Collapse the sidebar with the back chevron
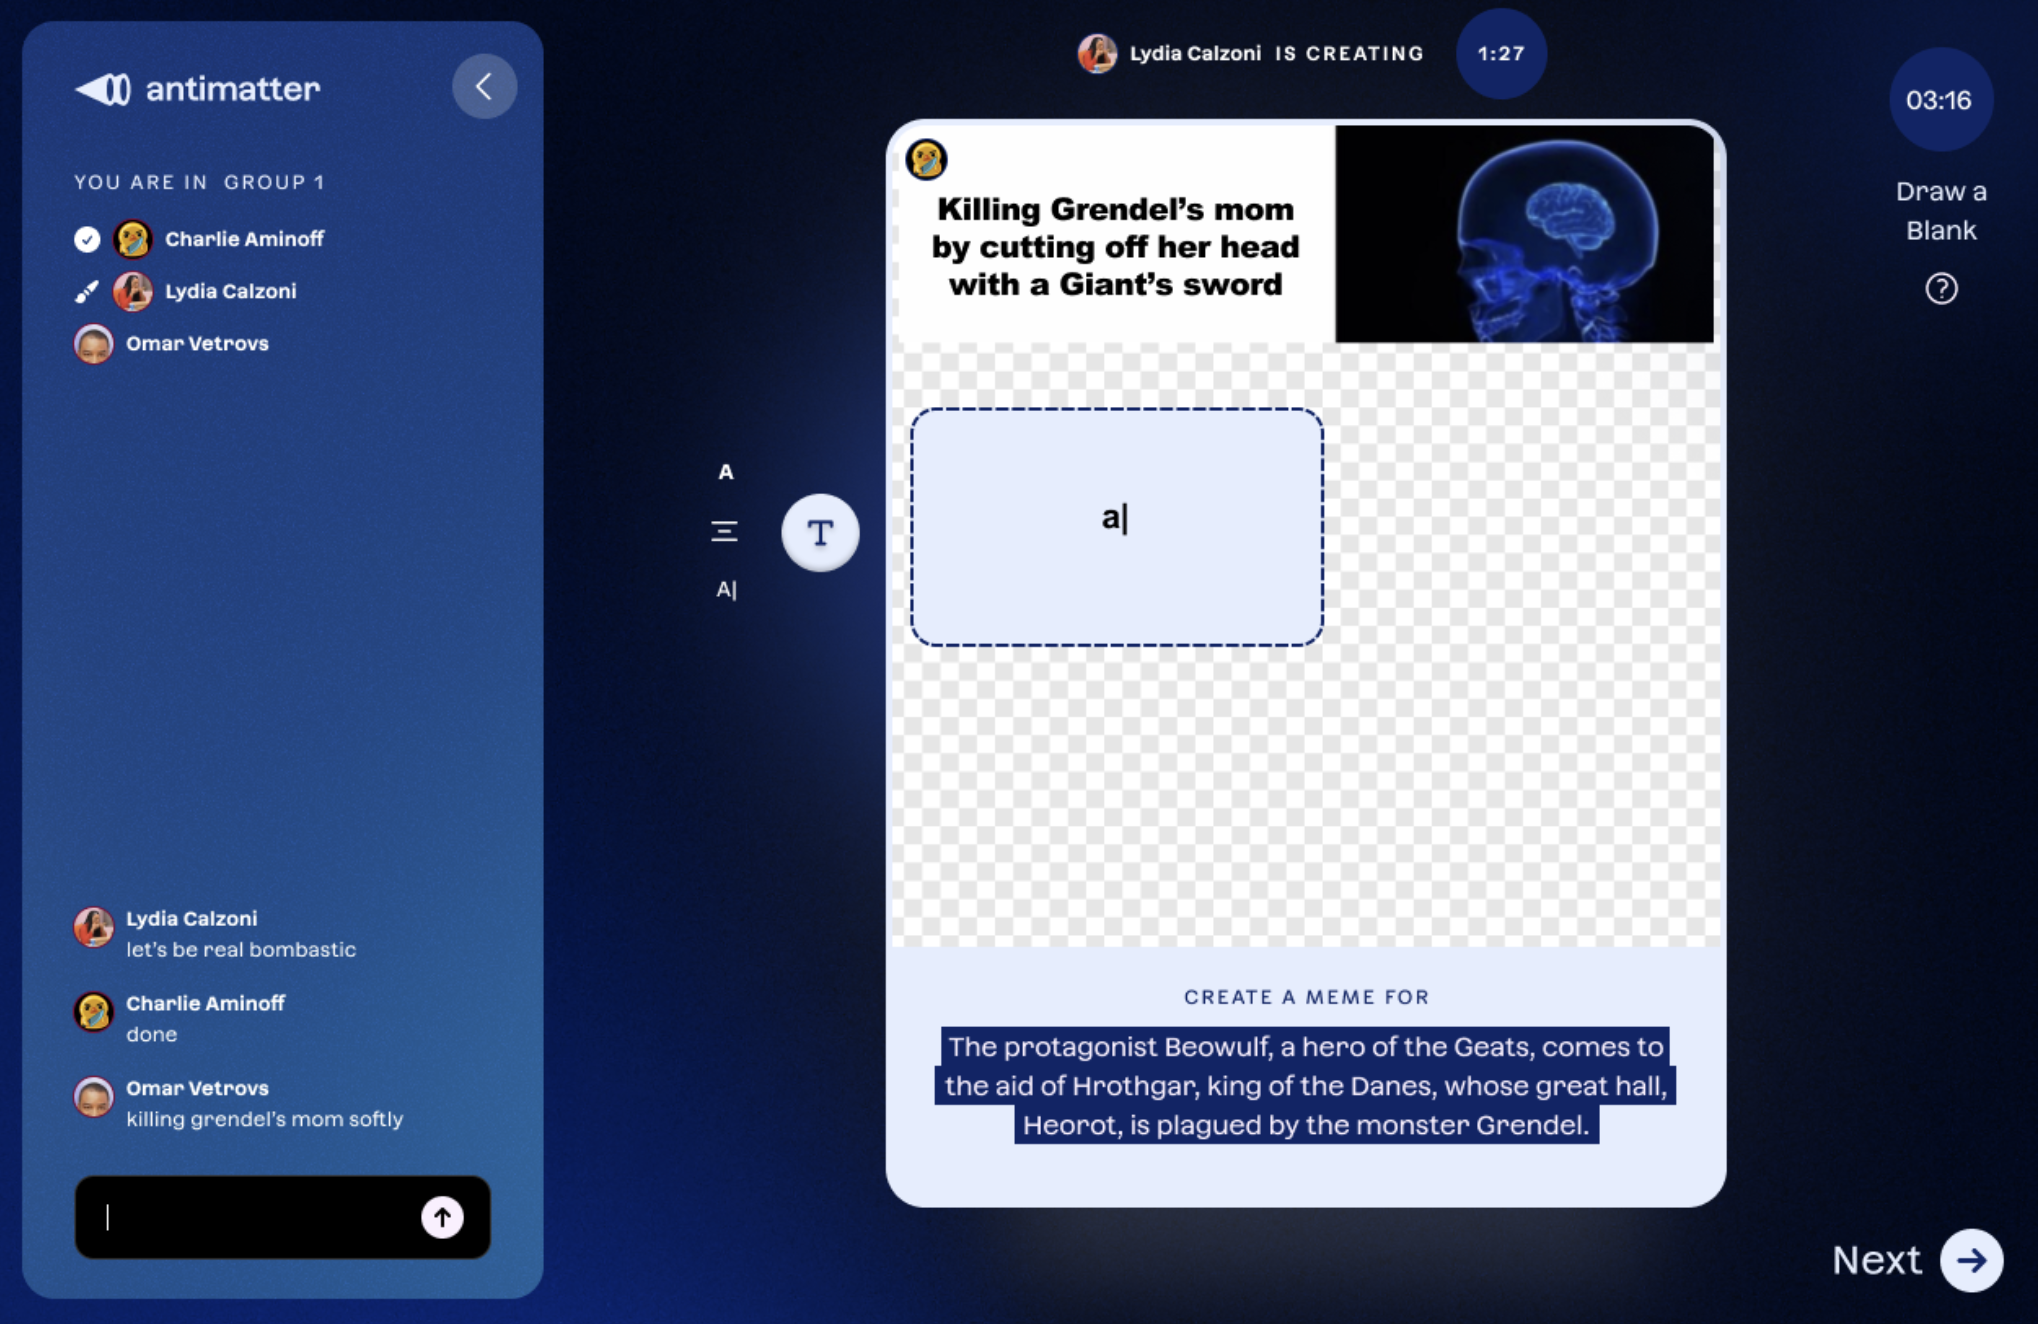This screenshot has width=2038, height=1324. pyautogui.click(x=484, y=87)
